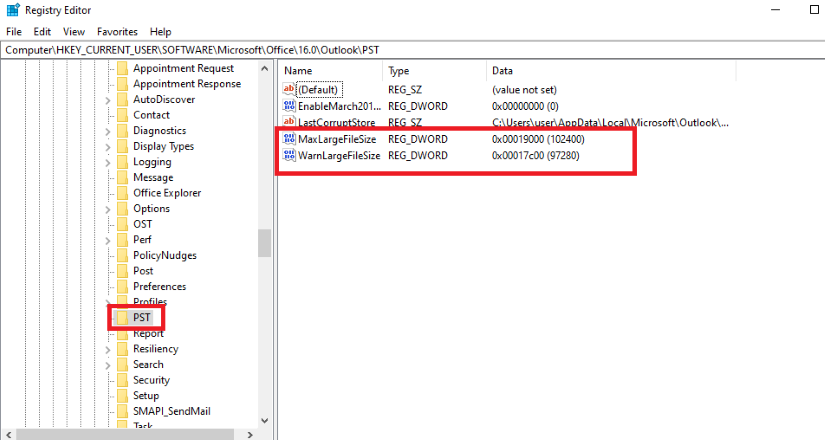825x440 pixels.
Task: Select the Security folder icon
Action: coord(123,380)
